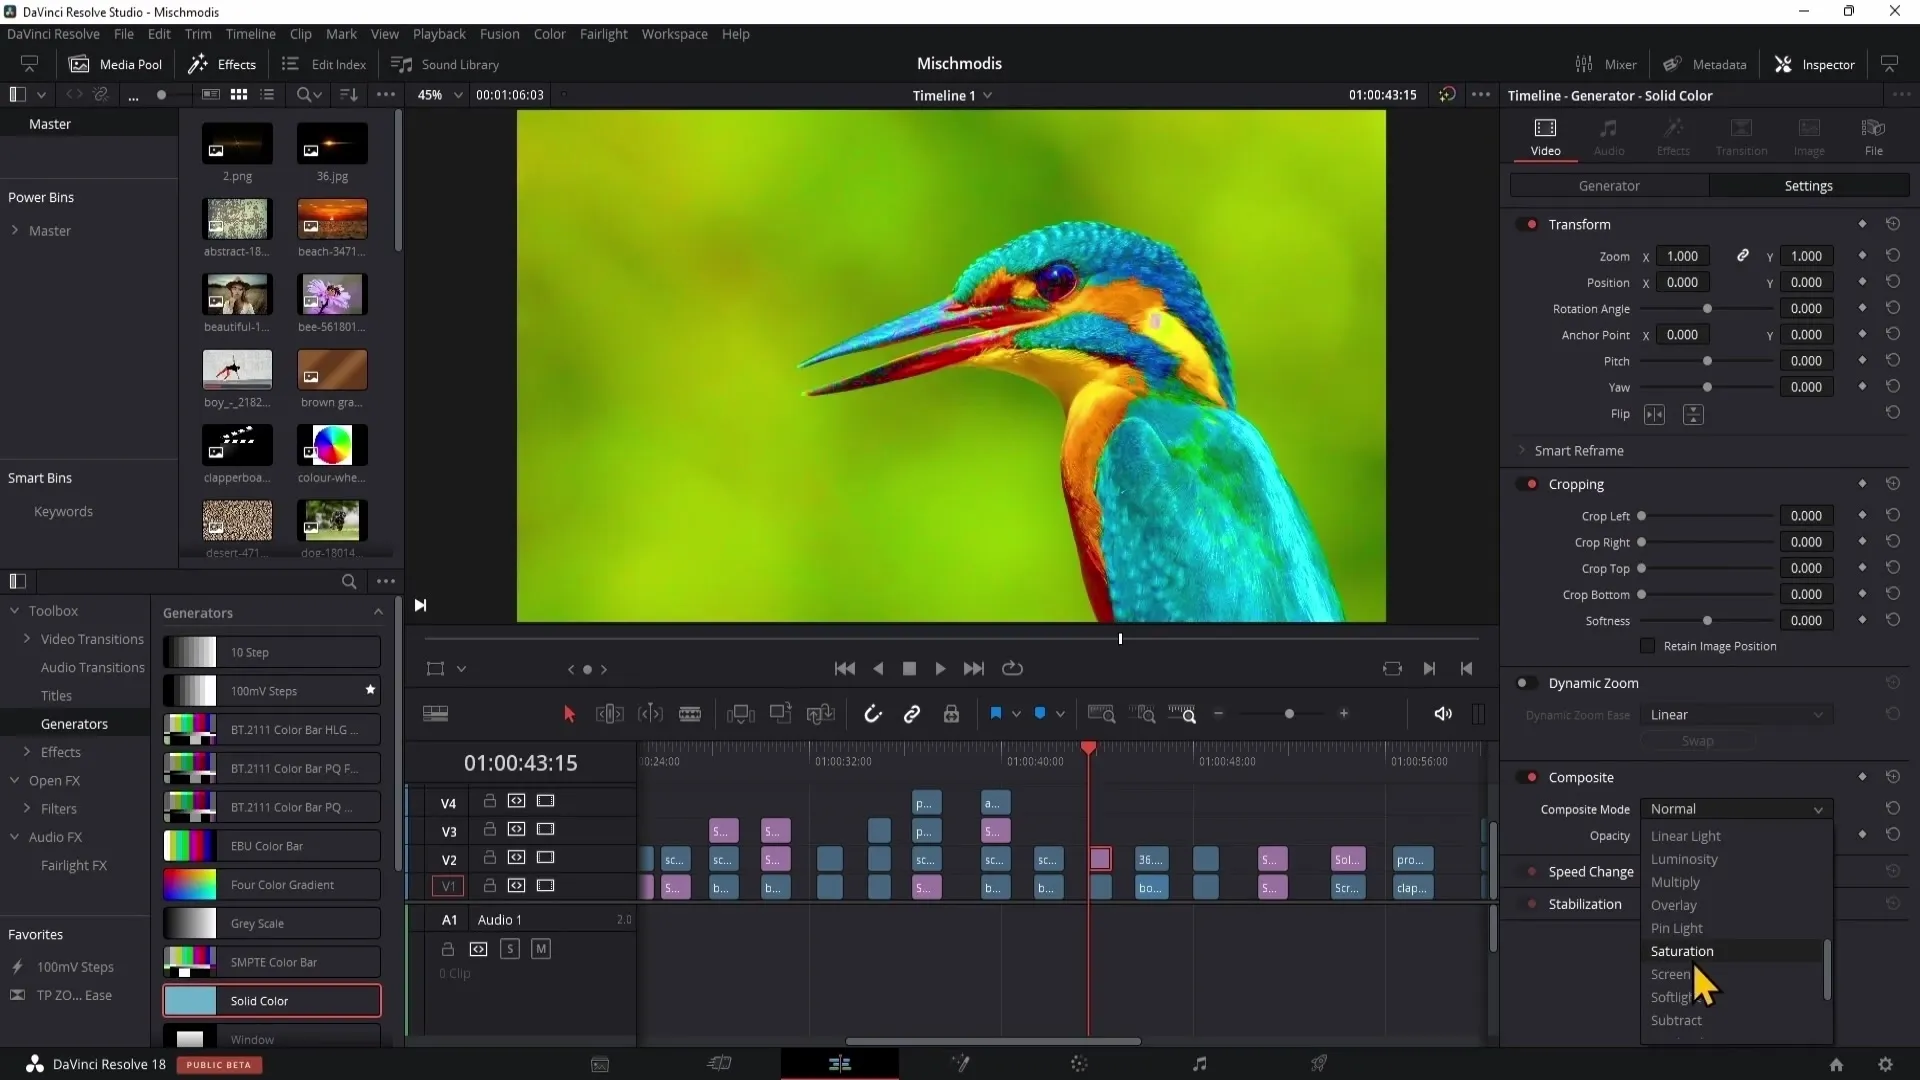Select Saturation from composite mode dropdown
The width and height of the screenshot is (1920, 1080).
tap(1685, 951)
